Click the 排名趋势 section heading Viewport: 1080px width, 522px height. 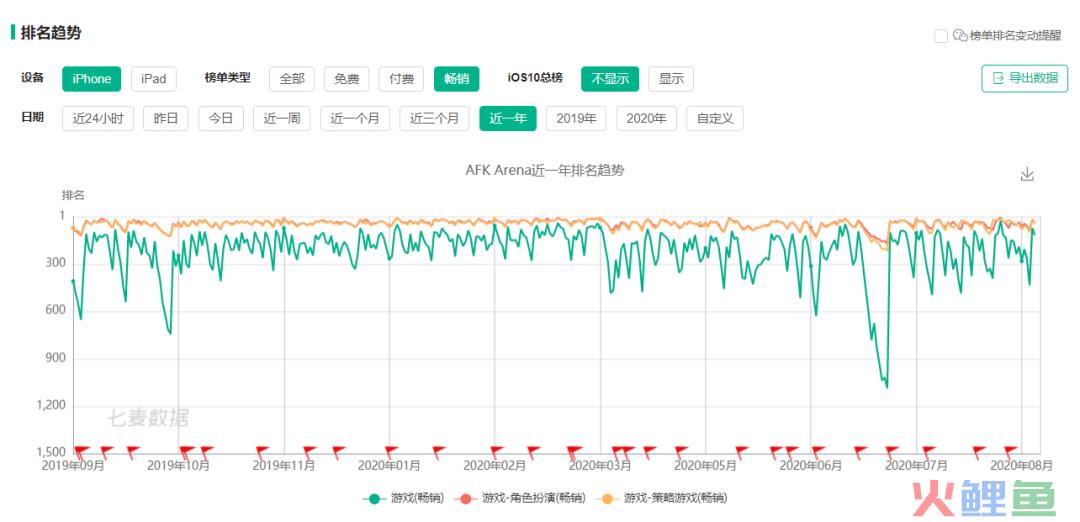point(51,32)
